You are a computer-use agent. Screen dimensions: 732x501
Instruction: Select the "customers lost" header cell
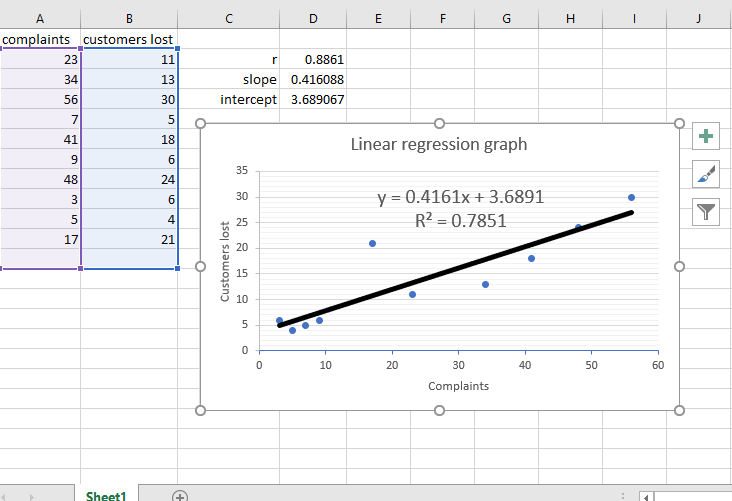(128, 39)
